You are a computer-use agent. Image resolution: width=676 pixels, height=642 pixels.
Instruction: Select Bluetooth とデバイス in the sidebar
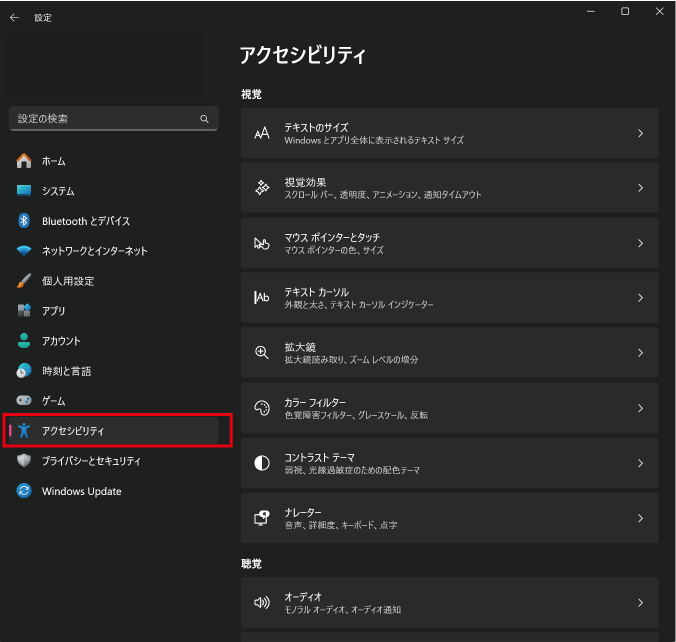pyautogui.click(x=85, y=221)
